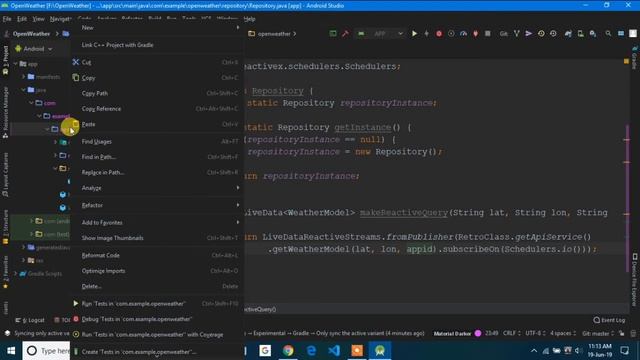Click the user avatar icon at toolbar end
The width and height of the screenshot is (640, 360).
point(633,33)
